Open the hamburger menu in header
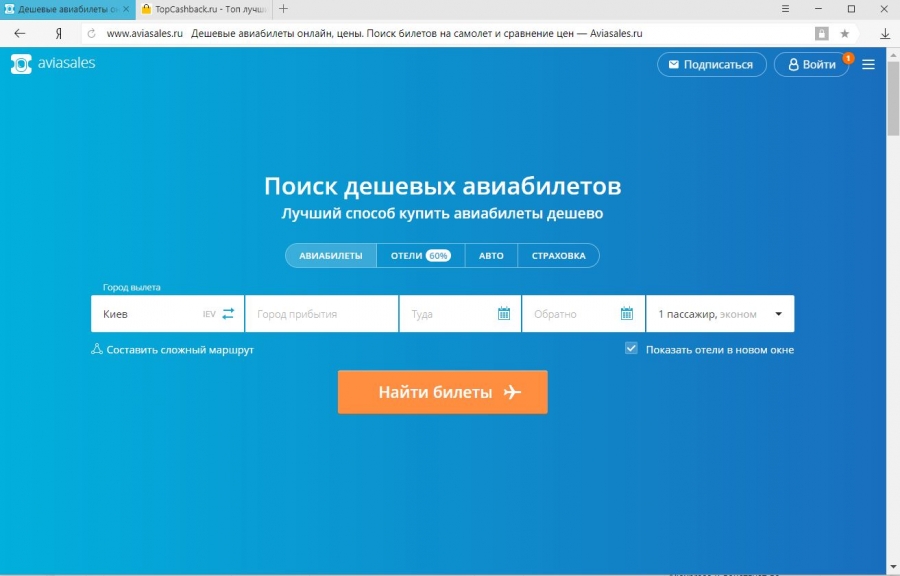The image size is (900, 576). coord(868,64)
